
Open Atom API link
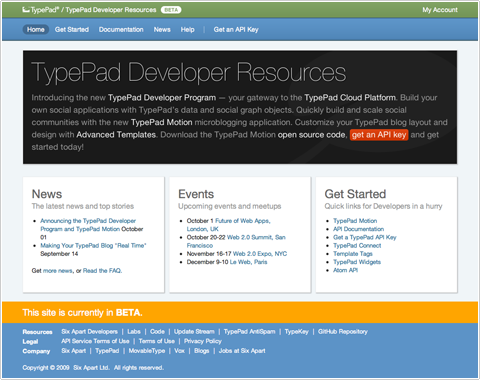click(x=345, y=270)
